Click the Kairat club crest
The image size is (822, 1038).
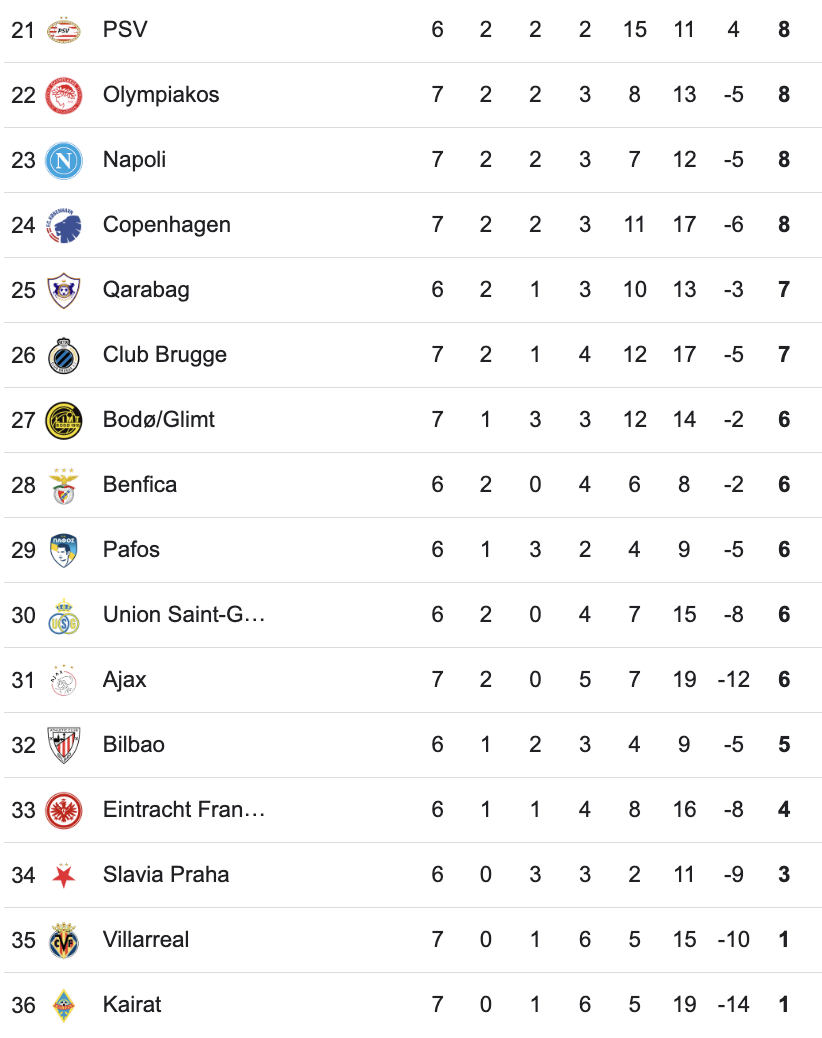tap(64, 1005)
